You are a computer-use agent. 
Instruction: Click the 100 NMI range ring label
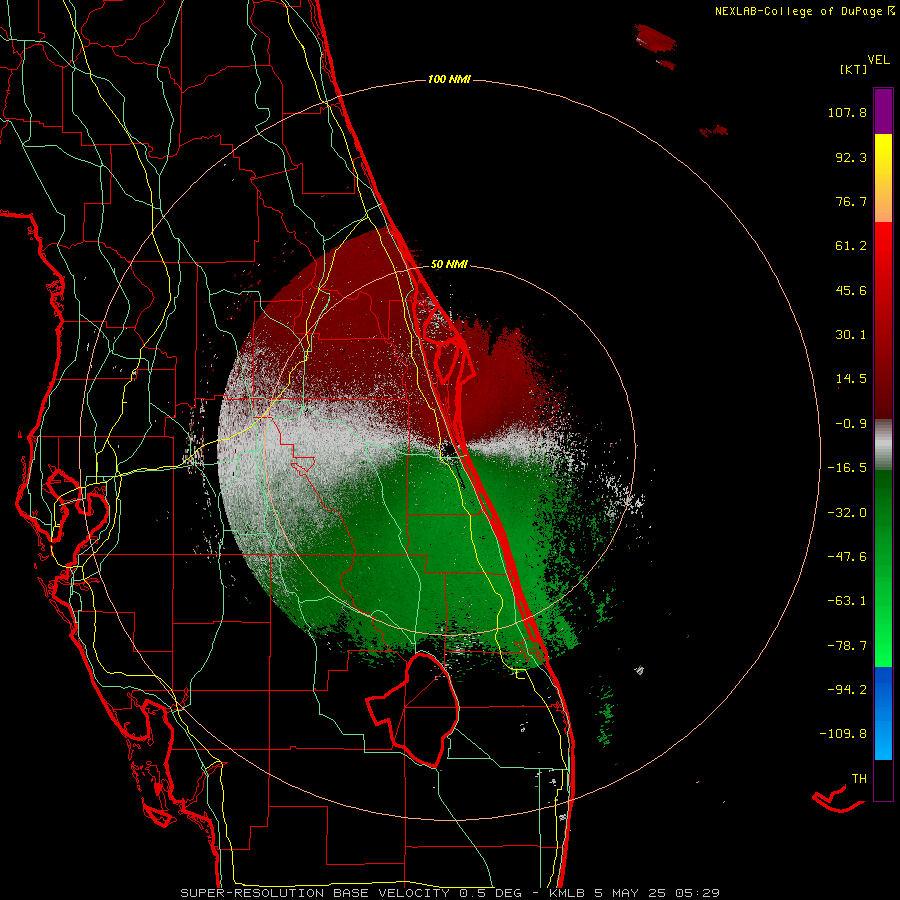tap(449, 79)
